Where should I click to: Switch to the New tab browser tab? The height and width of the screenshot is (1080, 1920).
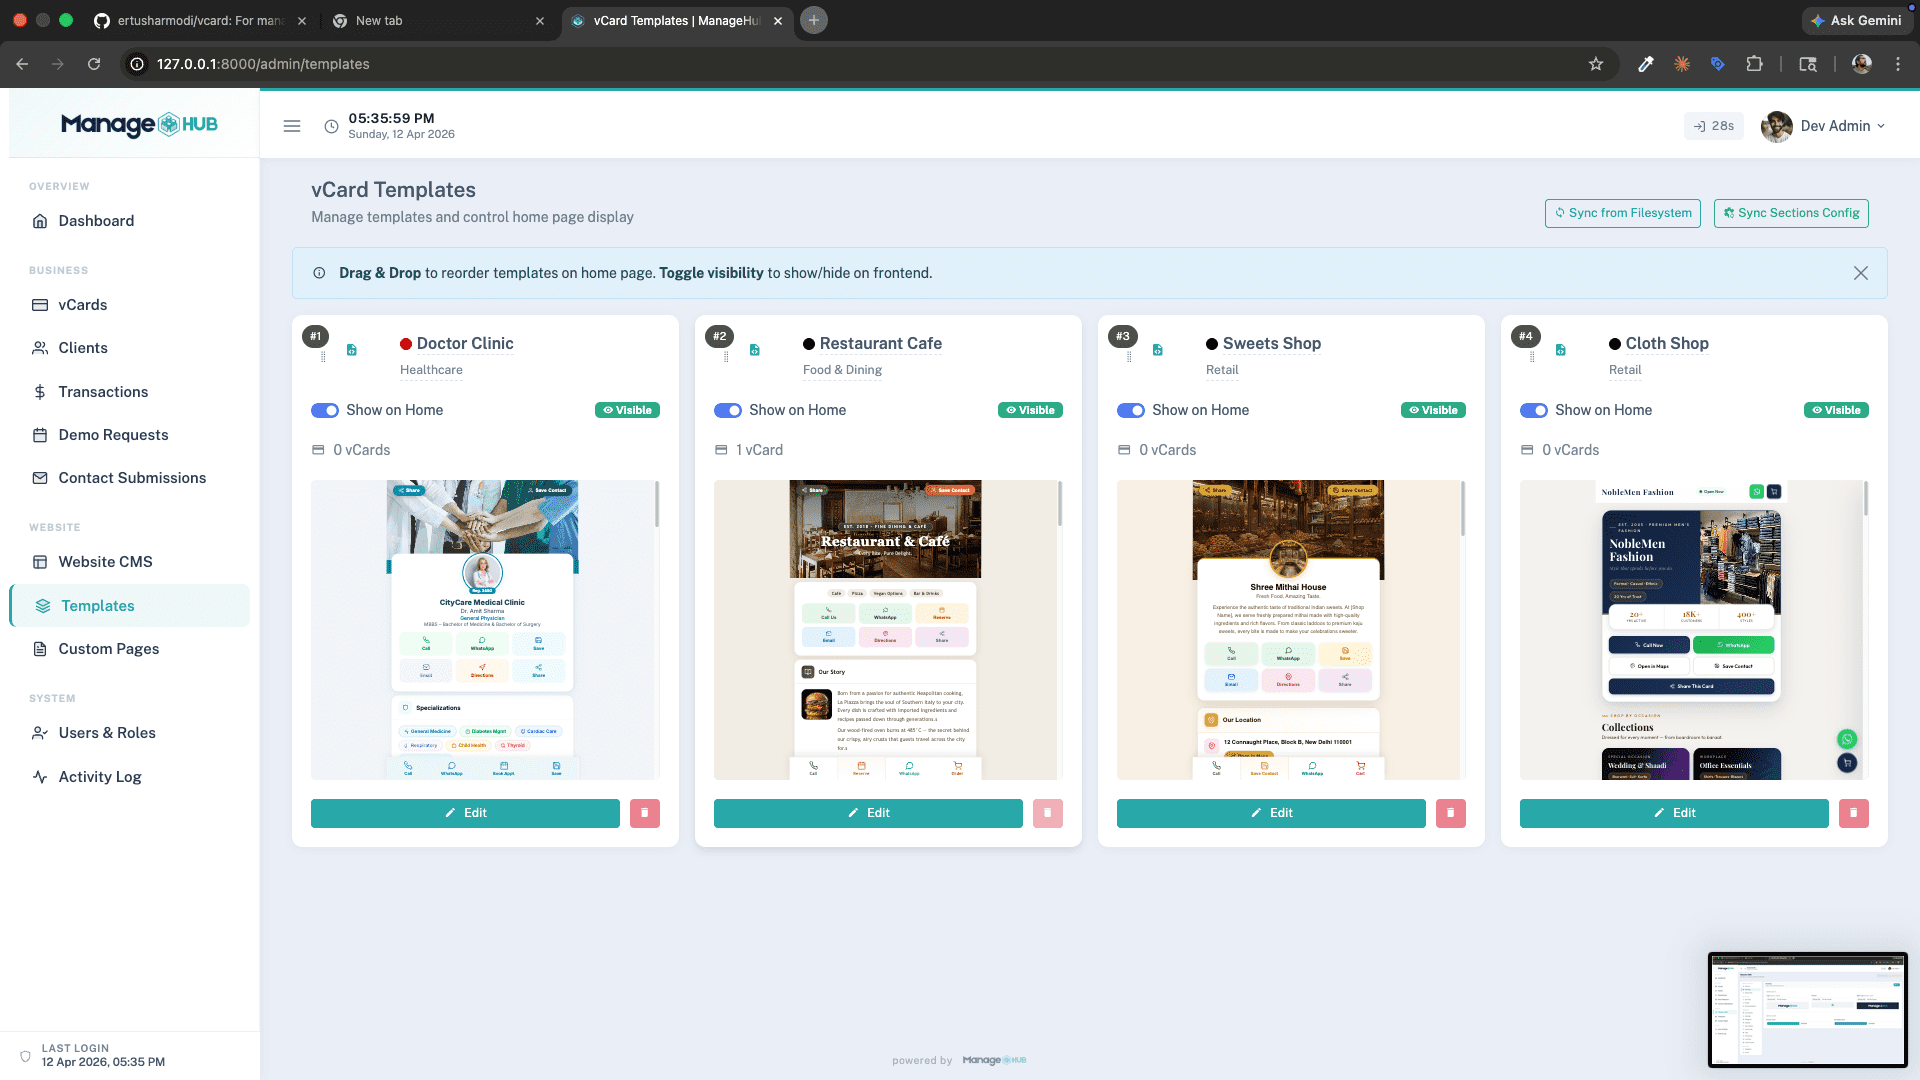(438, 20)
